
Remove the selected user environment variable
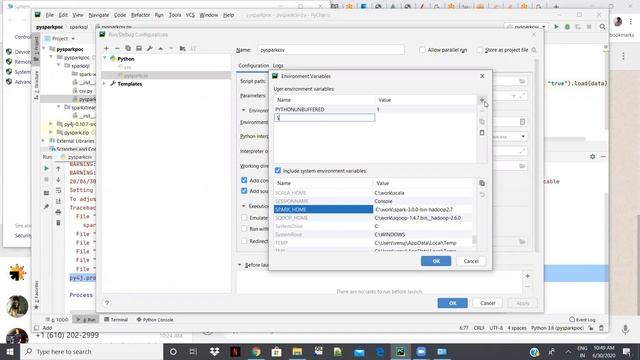pos(482,111)
